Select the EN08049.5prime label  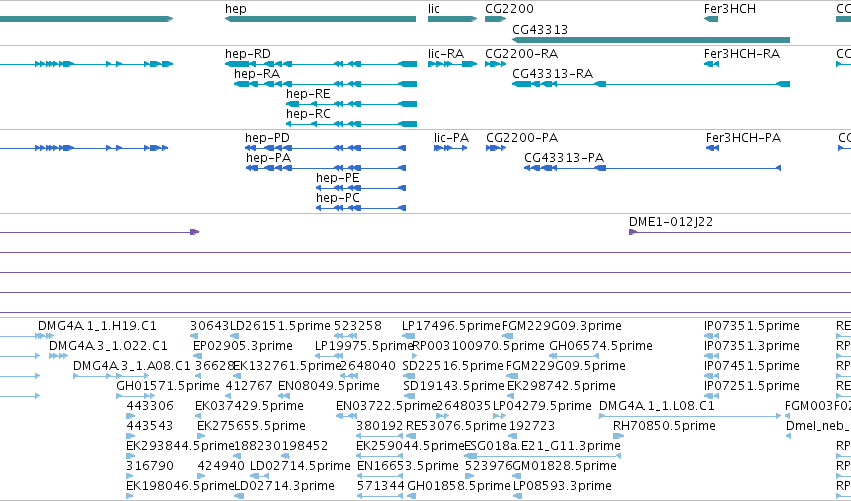(x=329, y=386)
